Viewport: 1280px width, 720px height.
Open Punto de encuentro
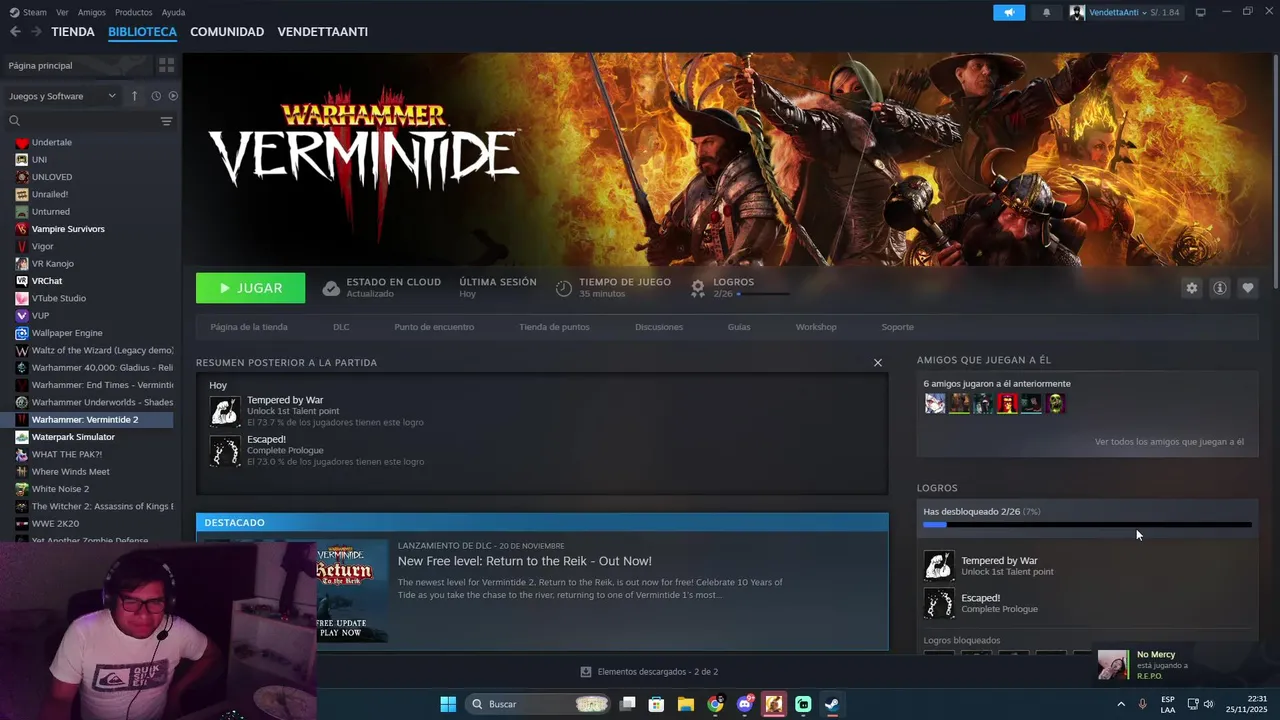coord(434,327)
